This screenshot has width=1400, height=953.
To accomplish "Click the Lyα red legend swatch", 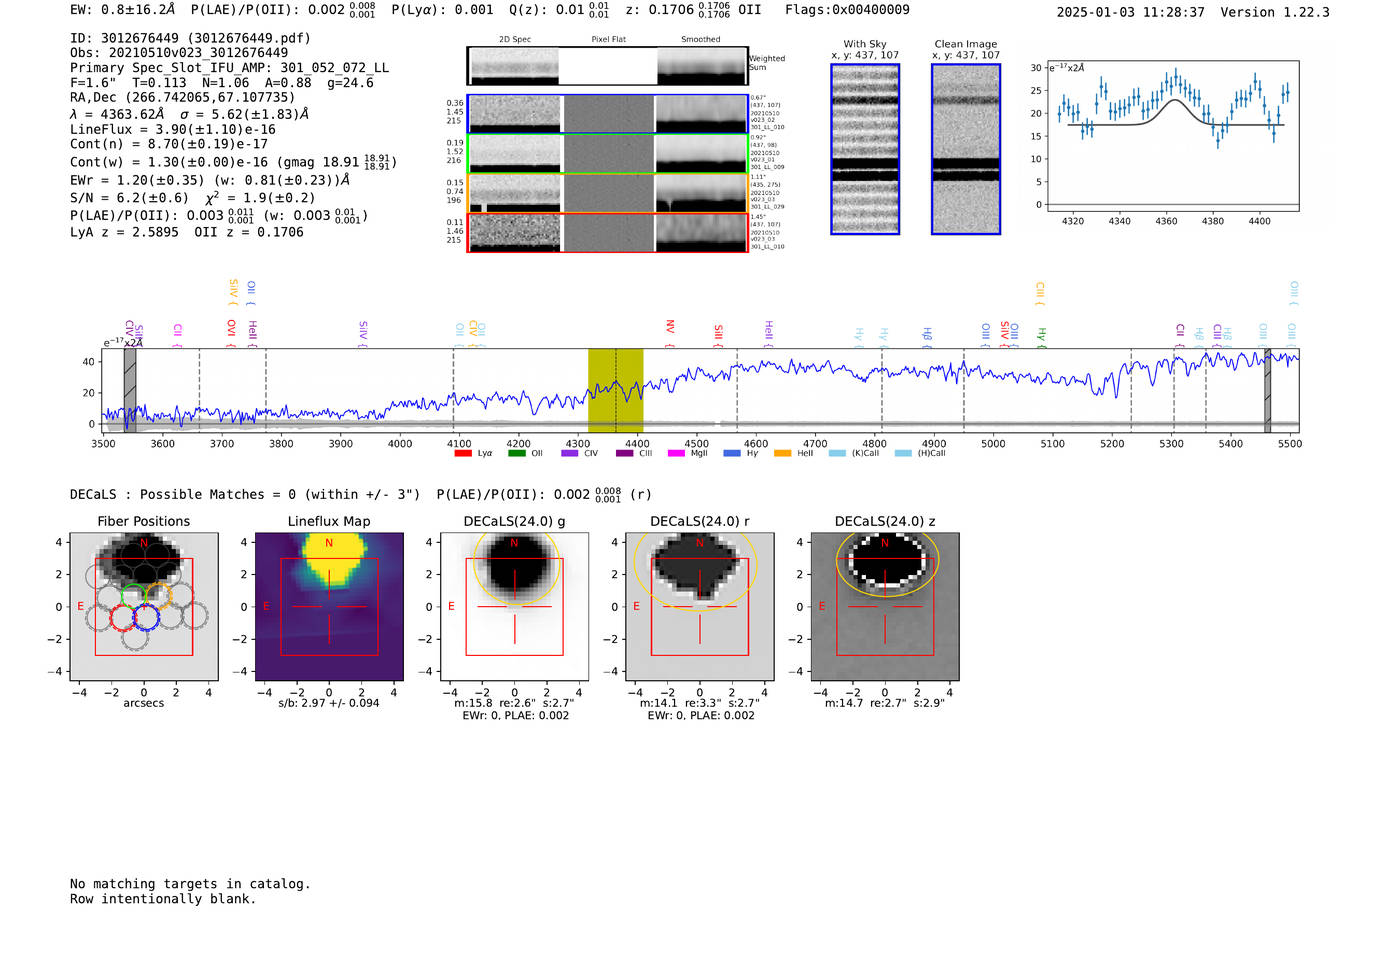I will [x=463, y=453].
